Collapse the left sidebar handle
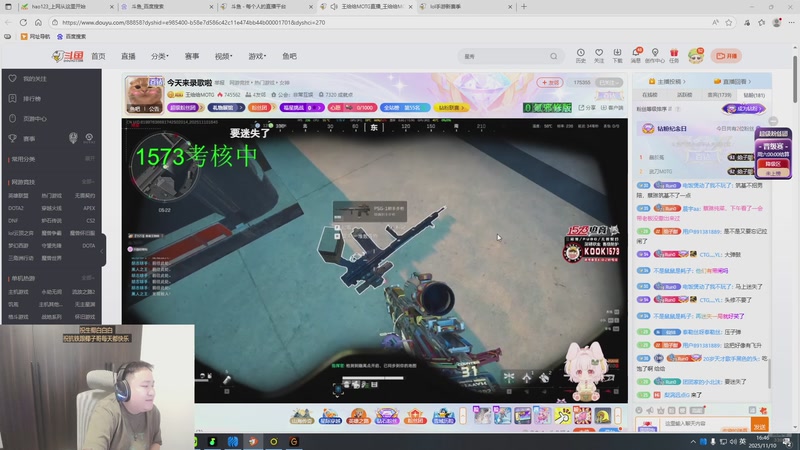 102,250
